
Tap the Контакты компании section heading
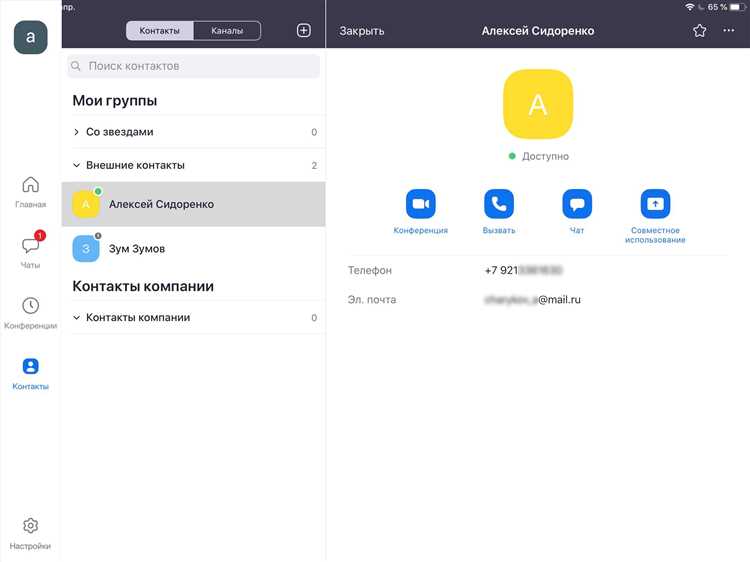tap(143, 286)
